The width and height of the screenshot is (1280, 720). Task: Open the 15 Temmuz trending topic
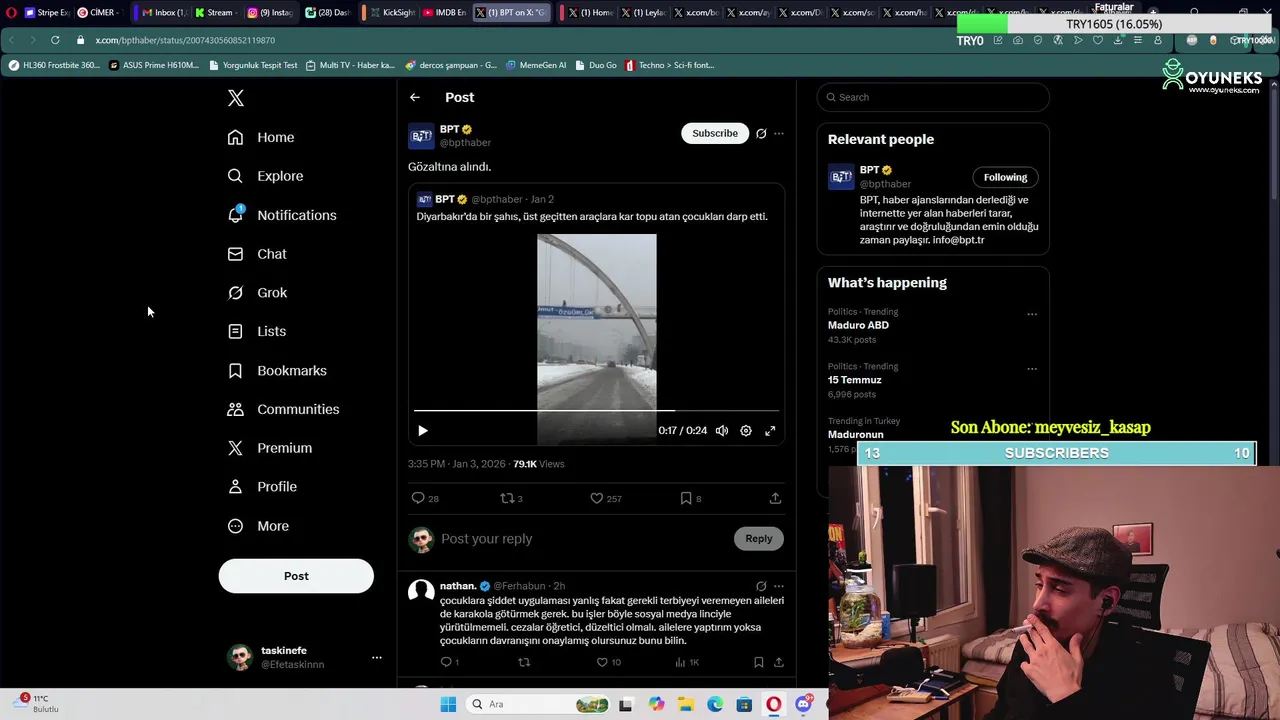pyautogui.click(x=854, y=380)
